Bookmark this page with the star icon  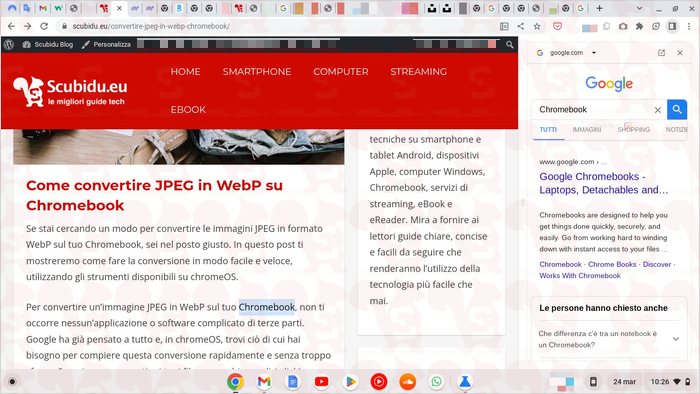click(537, 26)
